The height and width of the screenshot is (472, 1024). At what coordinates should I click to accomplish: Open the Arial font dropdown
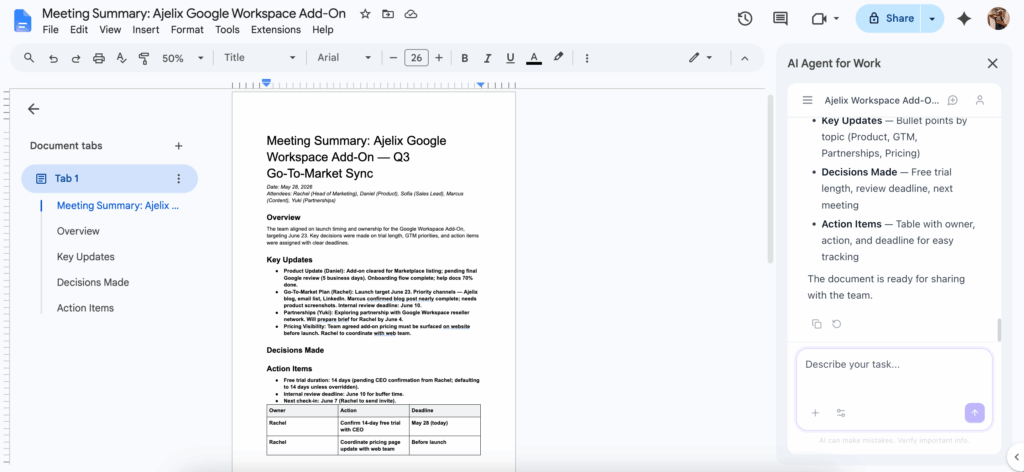click(344, 57)
